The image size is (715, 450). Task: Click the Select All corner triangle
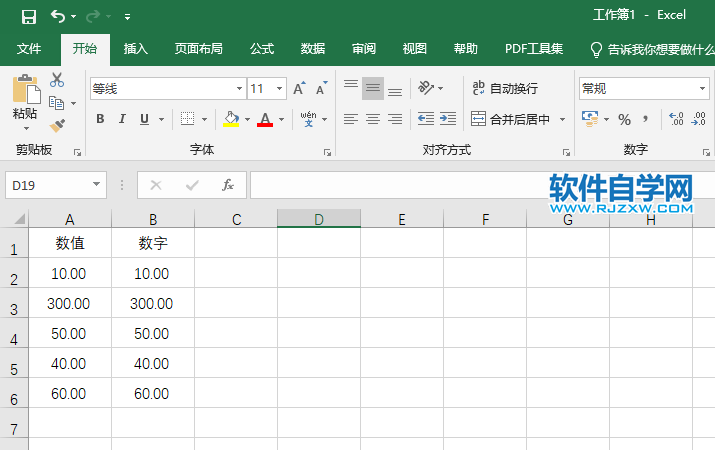click(19, 219)
